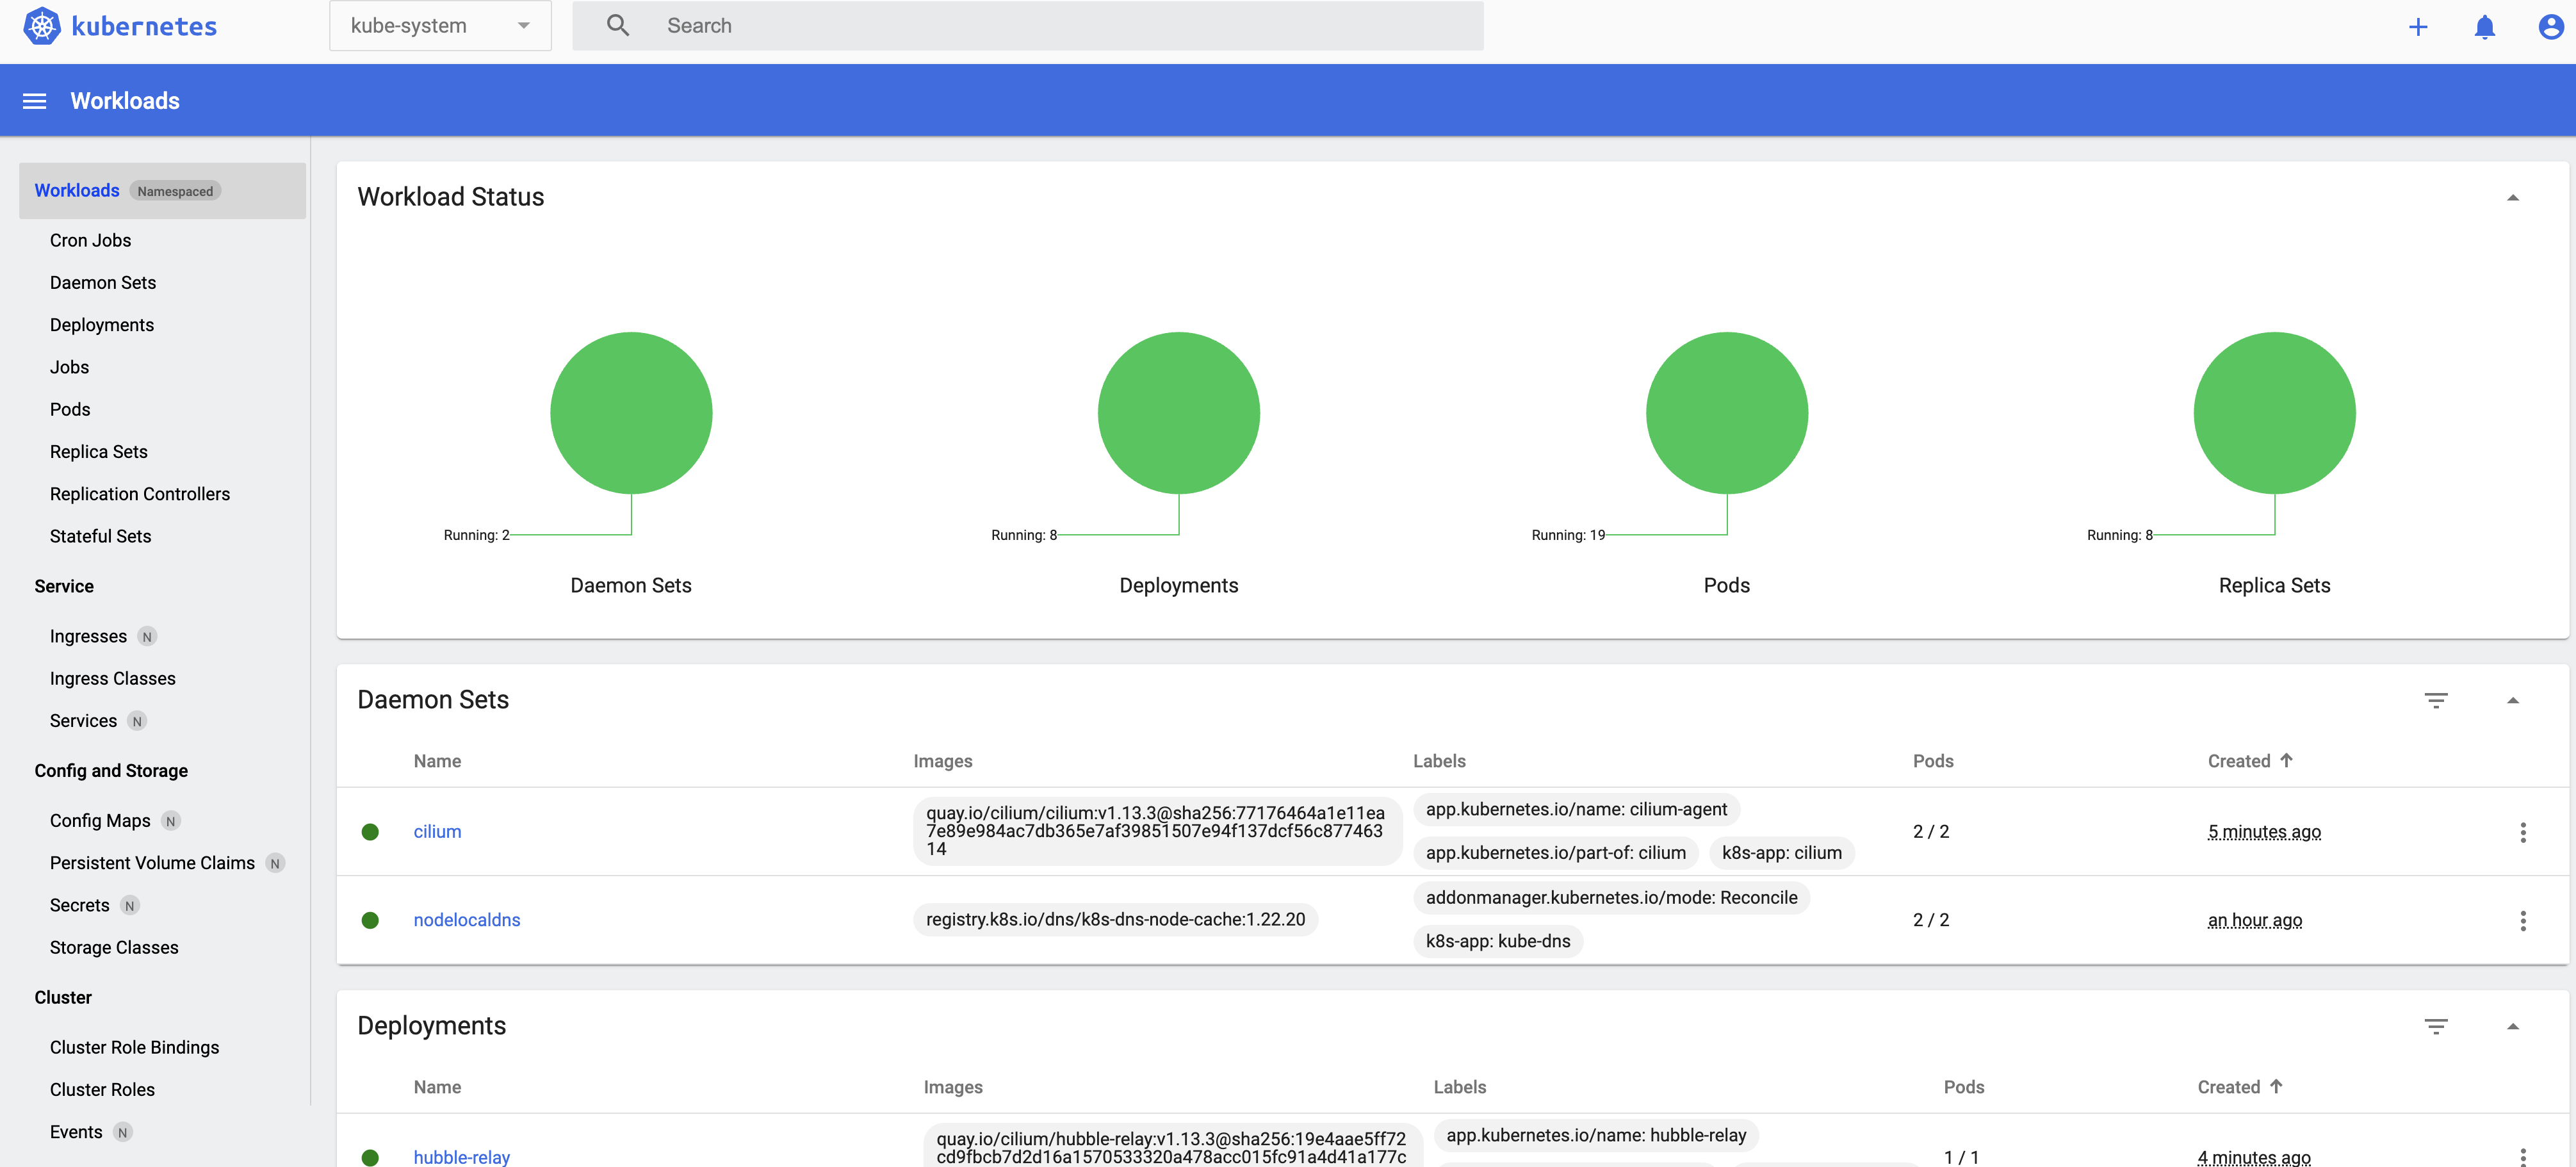
Task: Click the plus create resource icon
Action: coord(2418,27)
